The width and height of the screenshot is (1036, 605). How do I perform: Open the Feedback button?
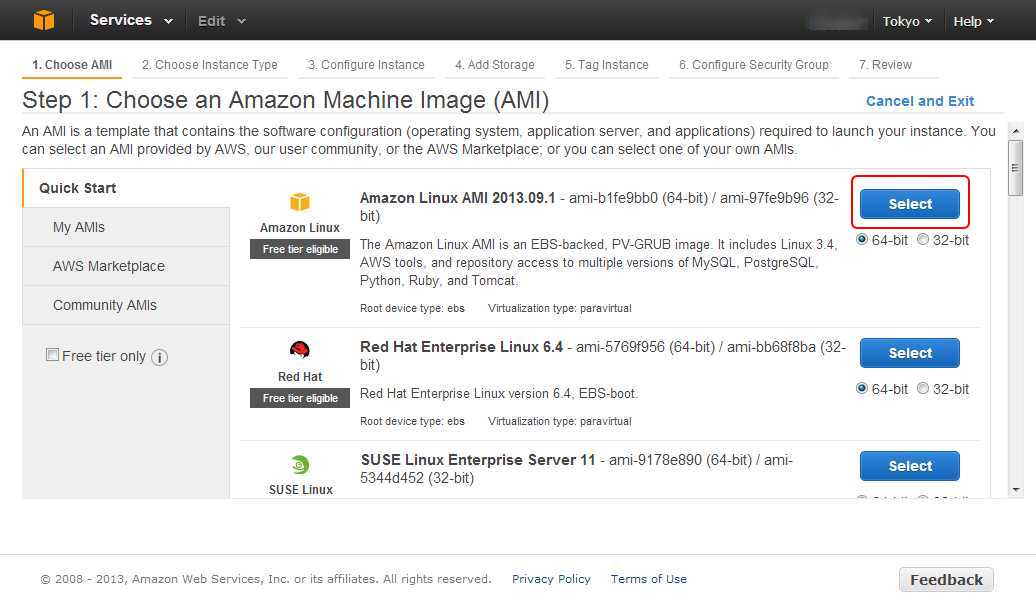click(x=946, y=580)
